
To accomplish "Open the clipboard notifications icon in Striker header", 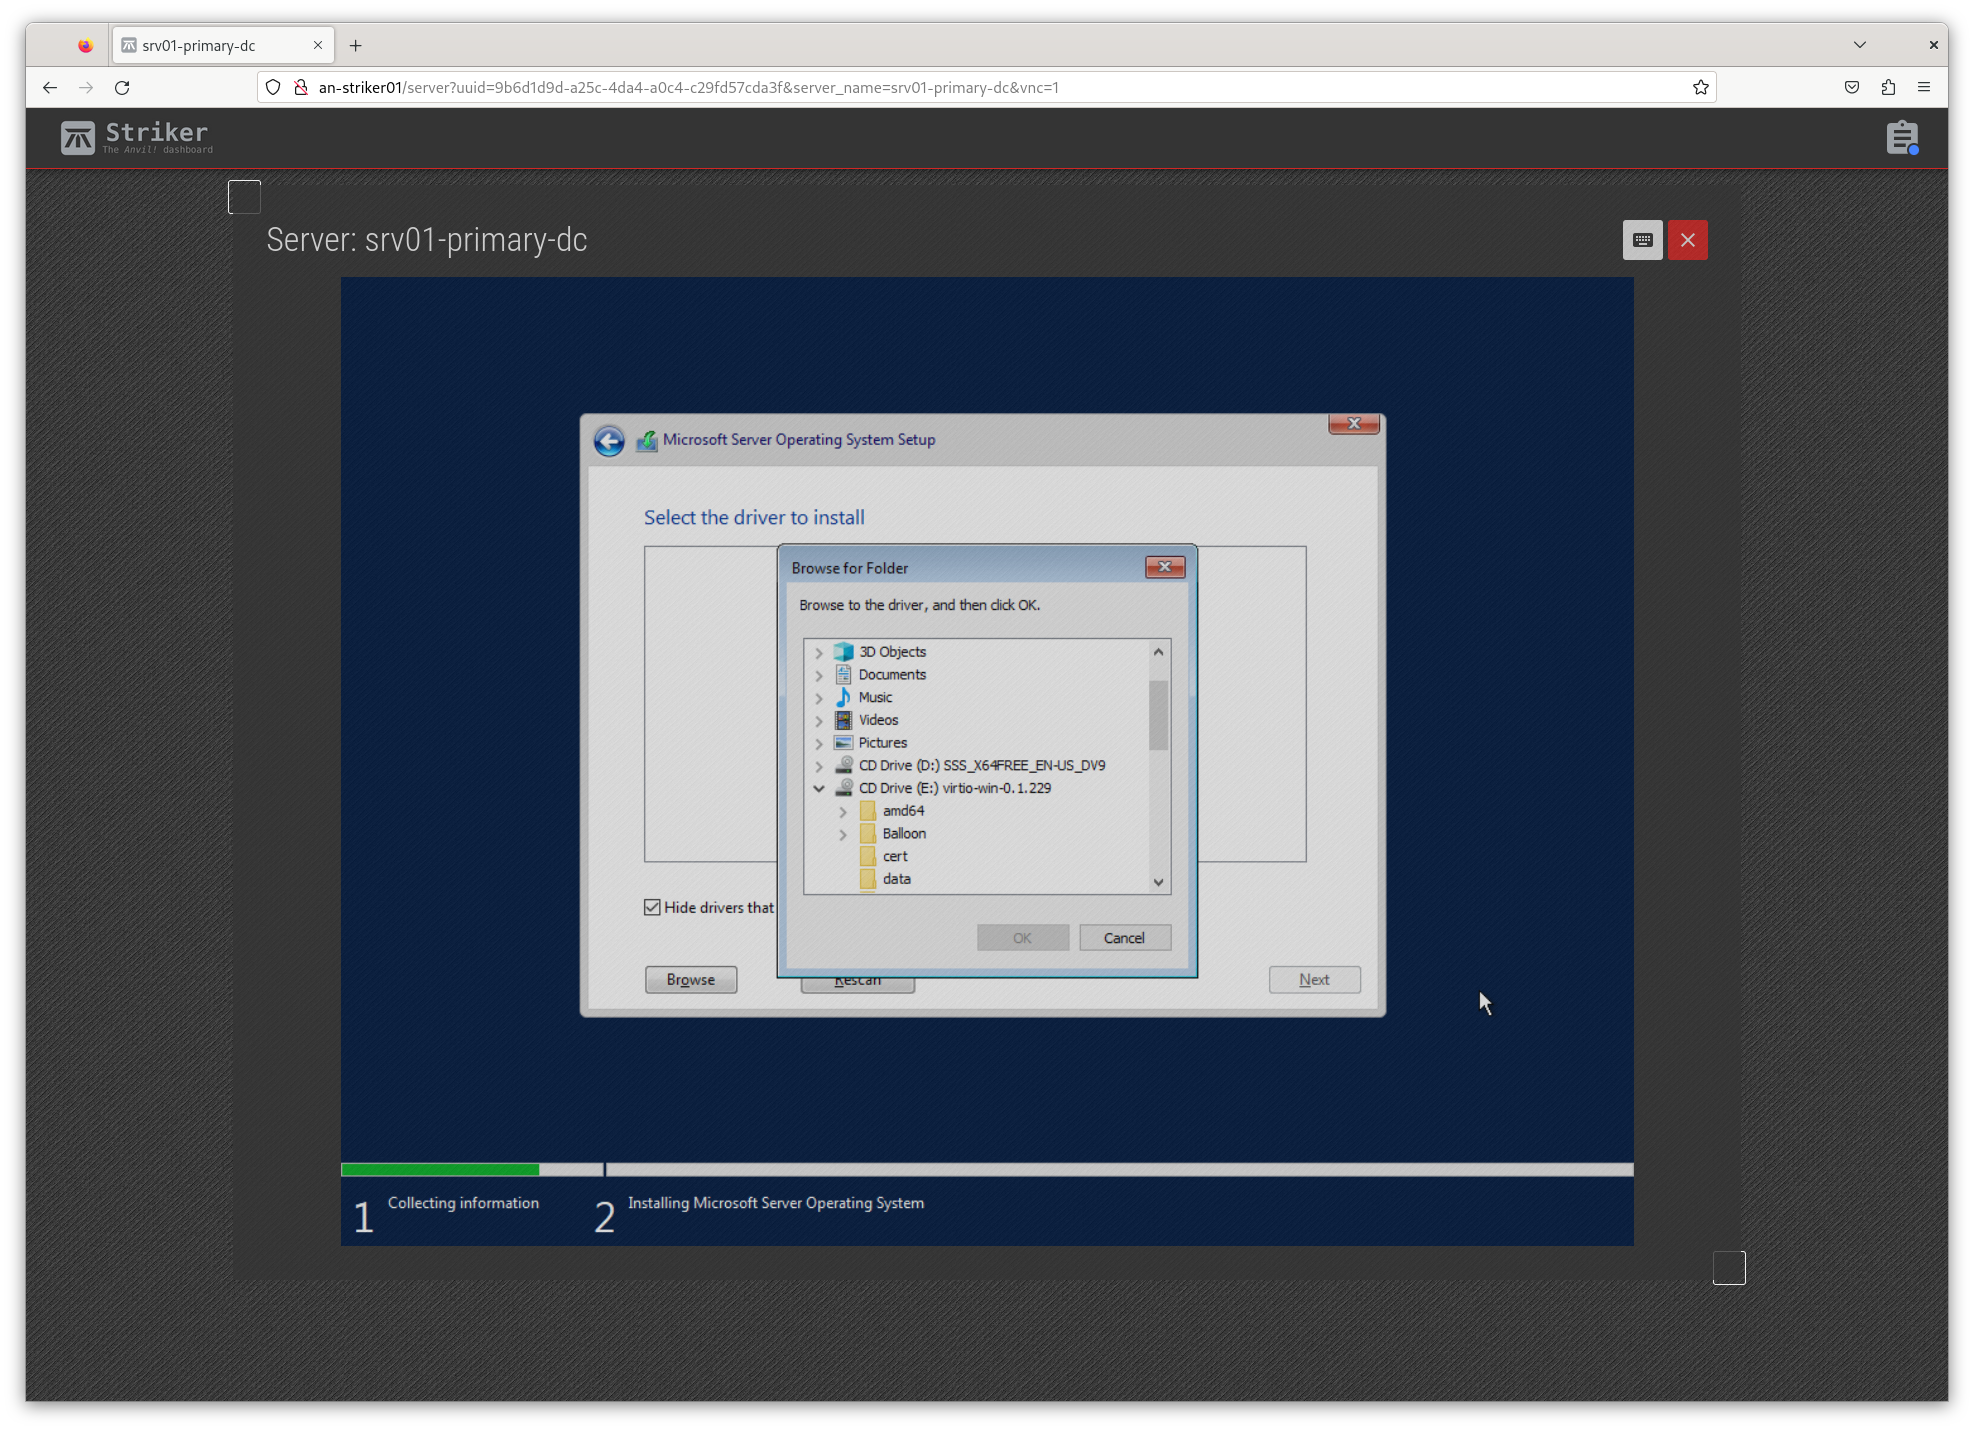I will (1902, 138).
